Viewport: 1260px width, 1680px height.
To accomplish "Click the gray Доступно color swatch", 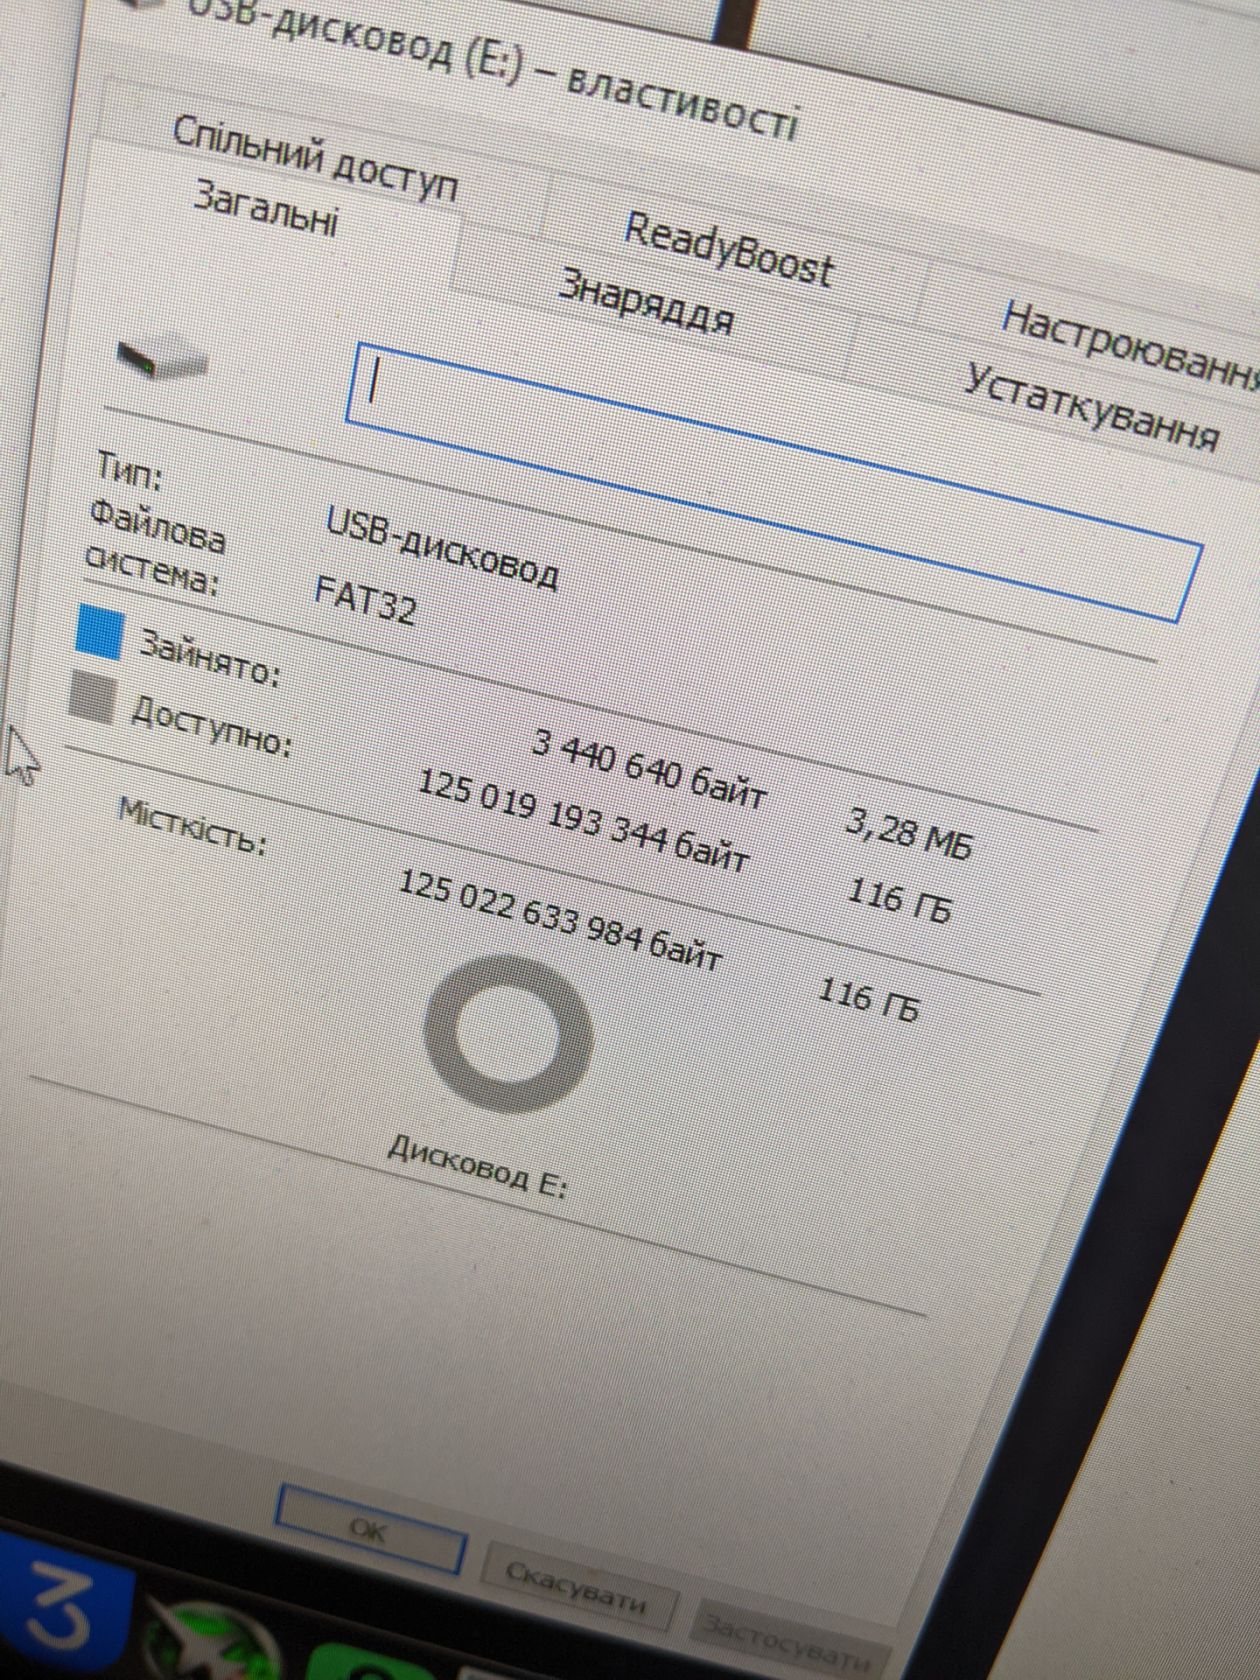I will (x=93, y=697).
